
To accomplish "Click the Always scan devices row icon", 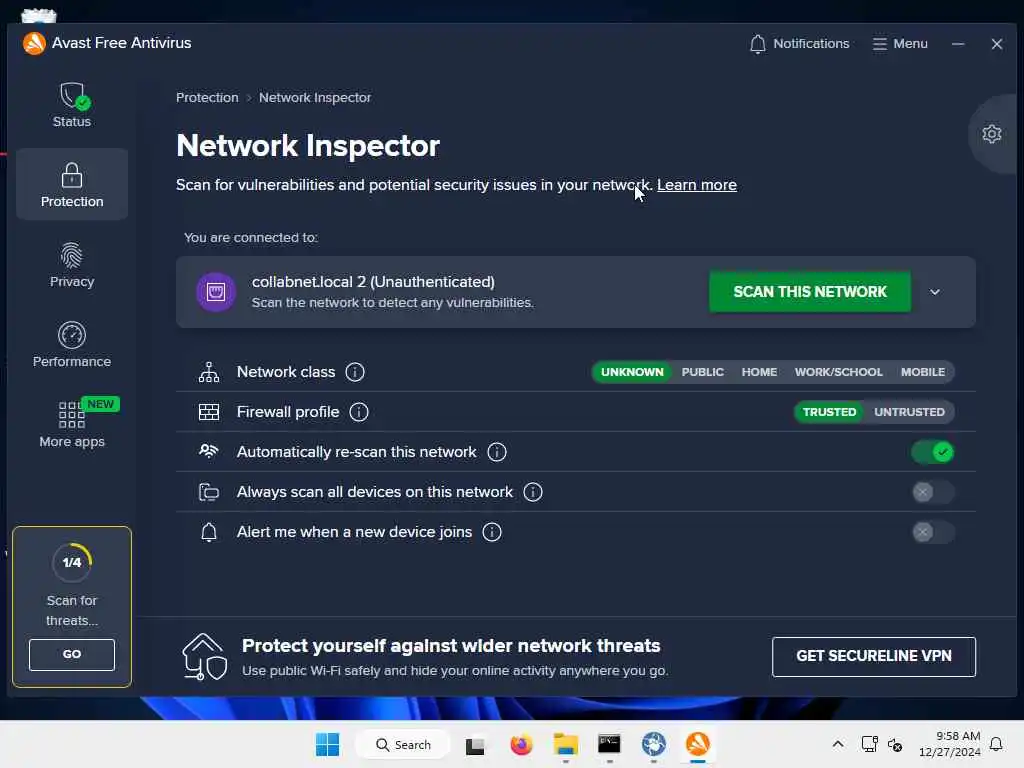I will tap(209, 492).
